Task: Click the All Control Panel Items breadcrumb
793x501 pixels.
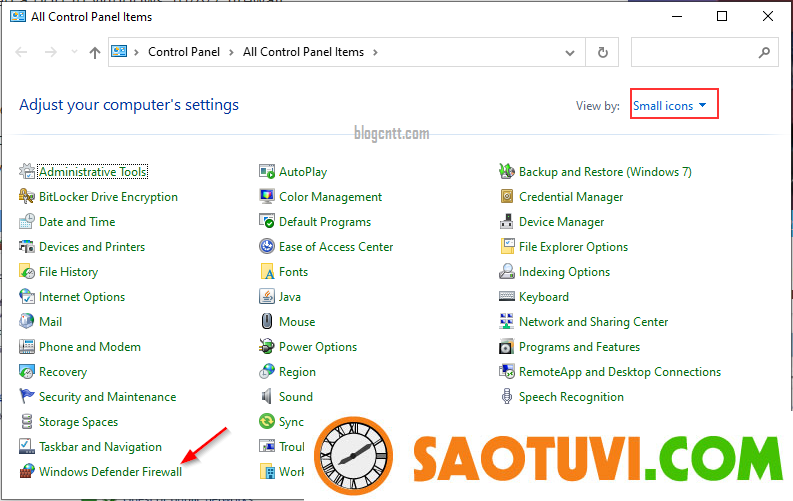Action: [303, 52]
